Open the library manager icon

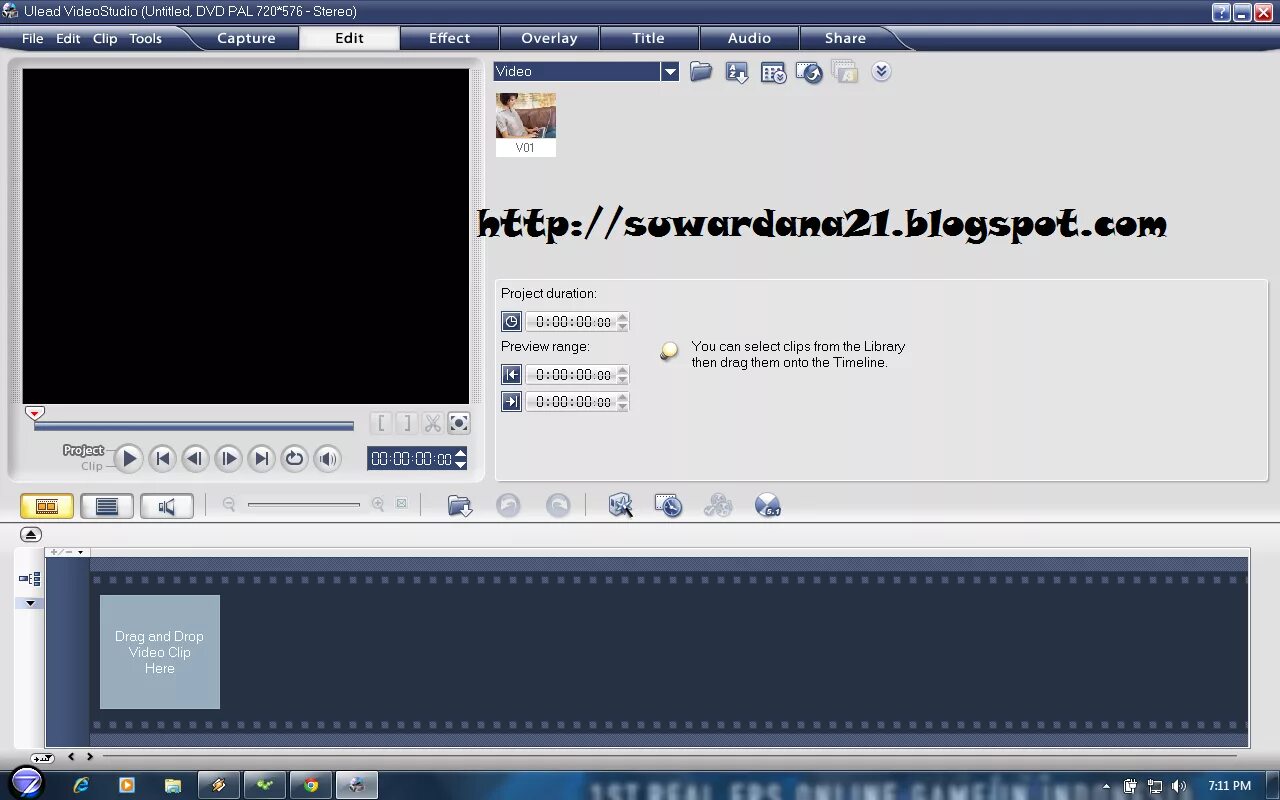coord(773,72)
